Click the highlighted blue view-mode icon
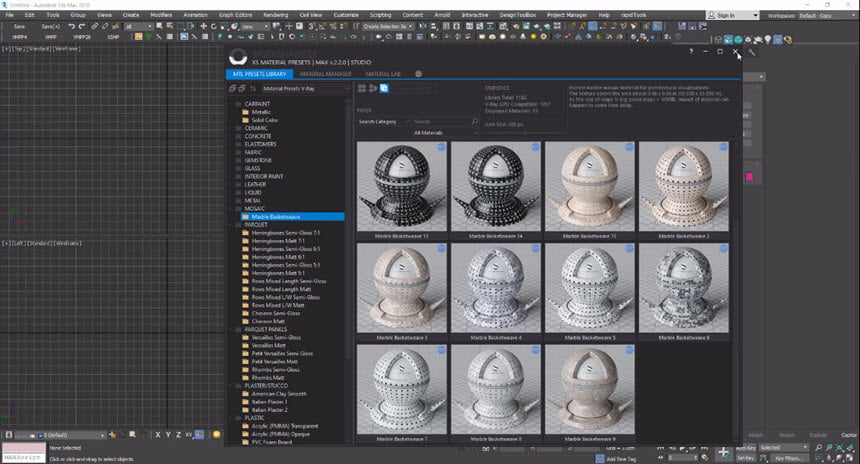The image size is (860, 464). click(384, 88)
